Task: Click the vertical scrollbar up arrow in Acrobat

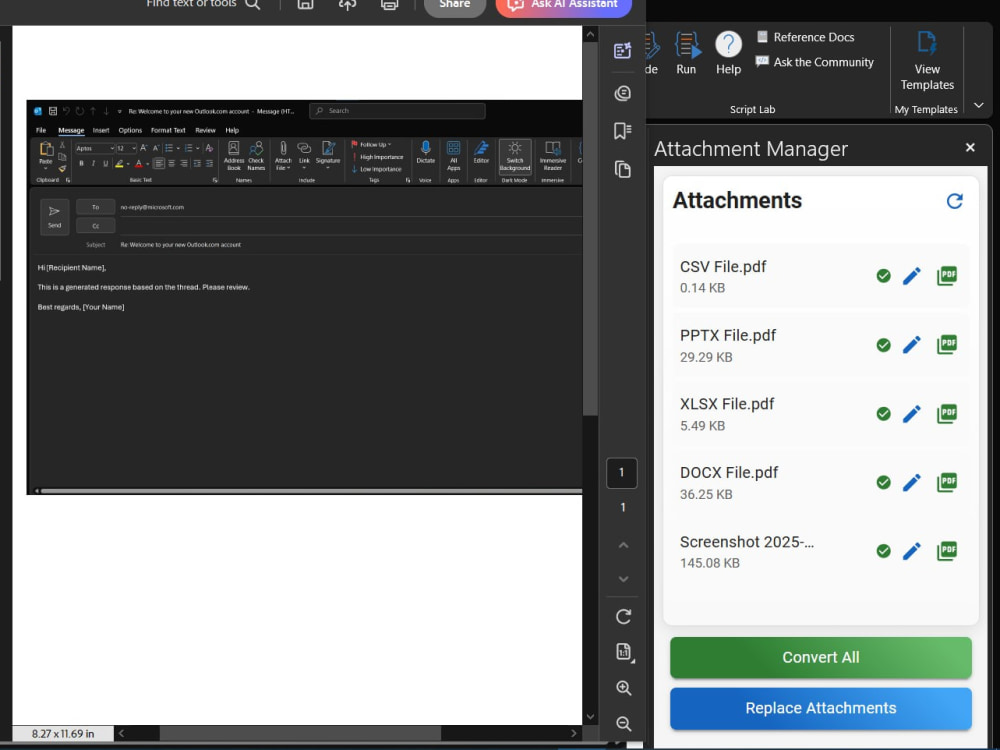Action: (x=591, y=34)
